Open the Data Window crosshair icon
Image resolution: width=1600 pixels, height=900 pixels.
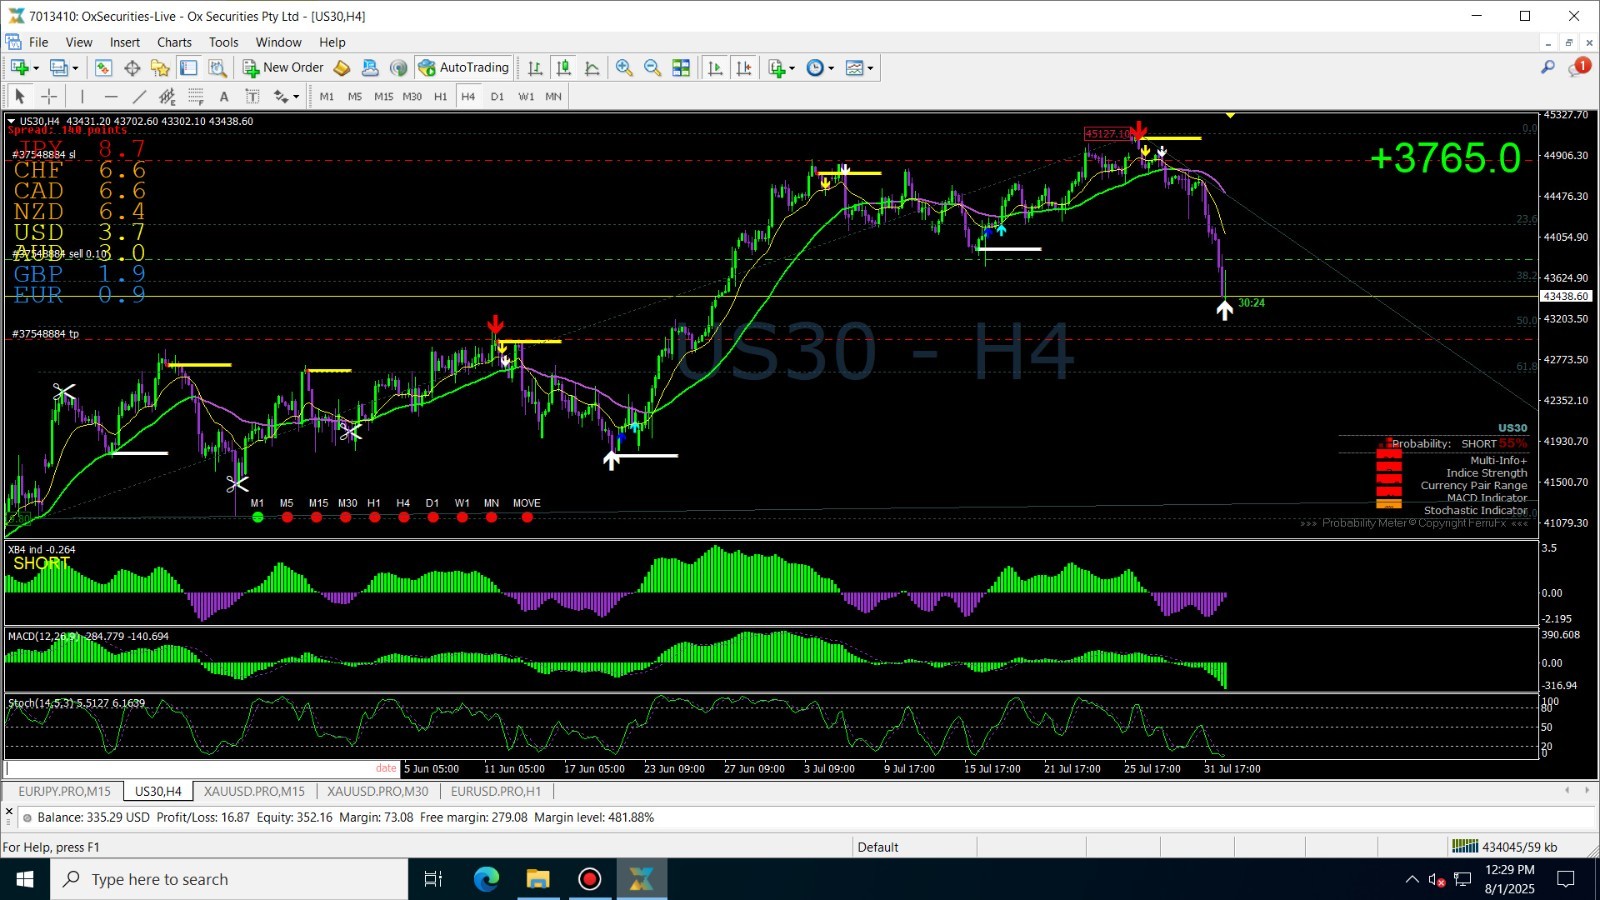pos(132,68)
